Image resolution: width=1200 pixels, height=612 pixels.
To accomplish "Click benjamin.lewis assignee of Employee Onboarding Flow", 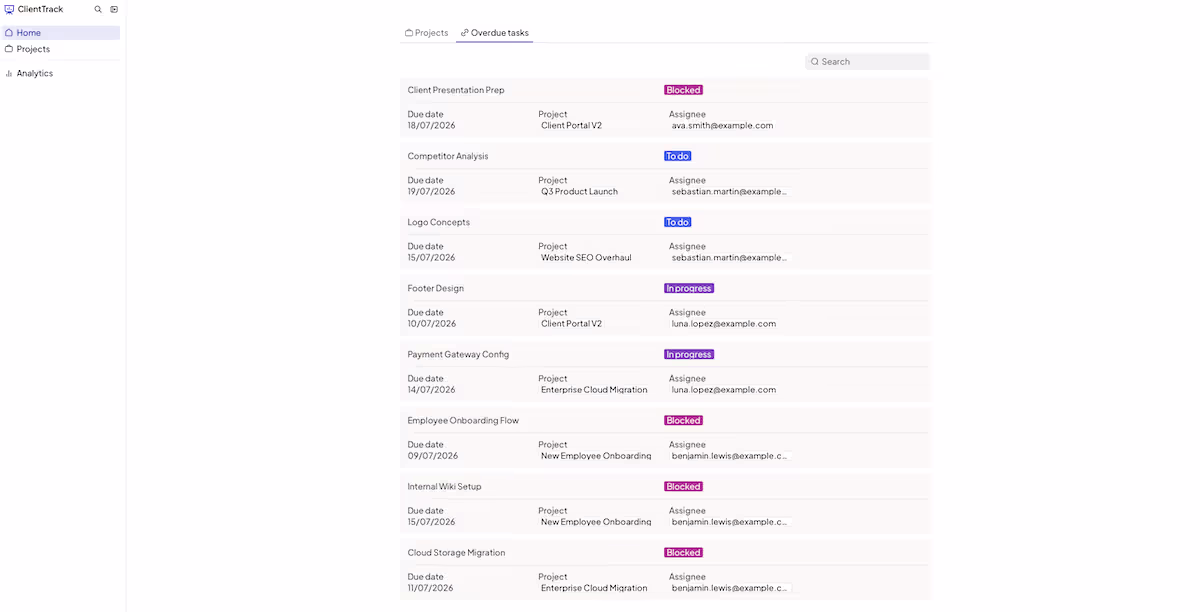I will (x=730, y=456).
